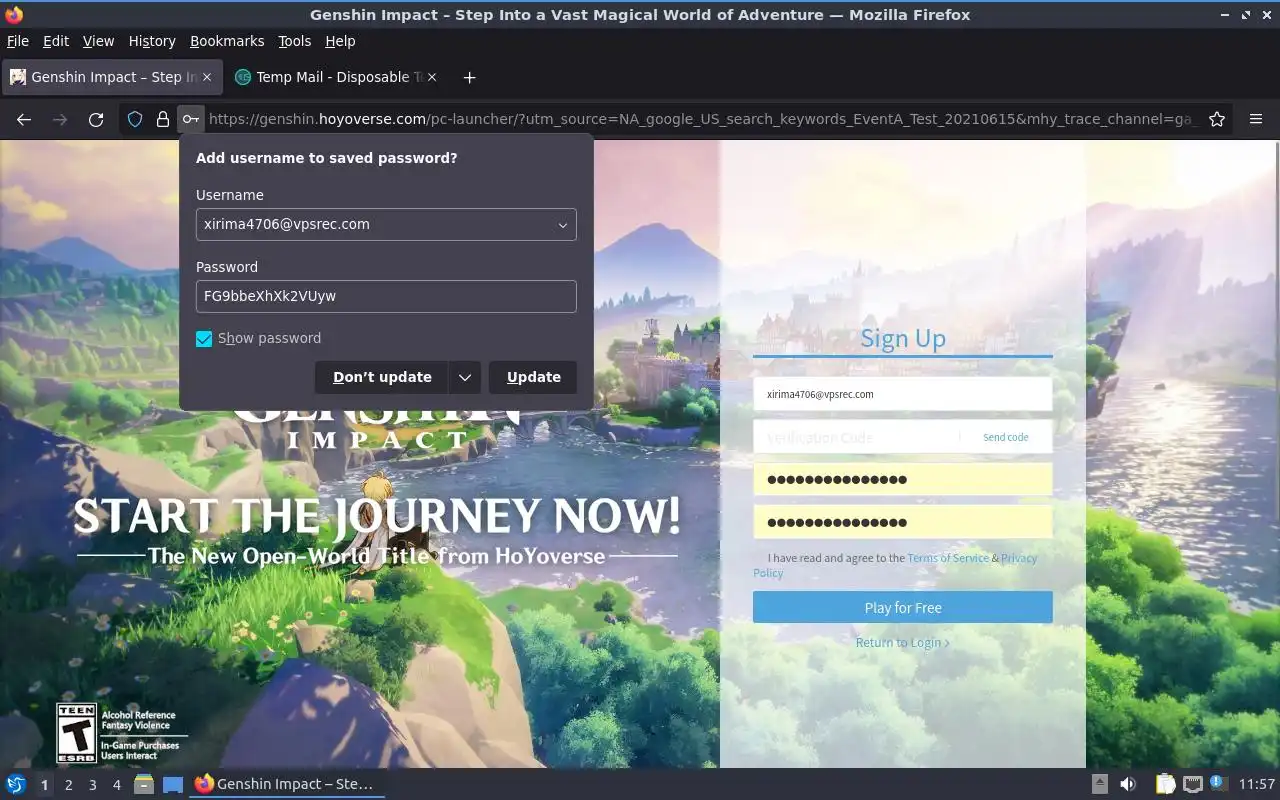
Task: Click the confirm password field in Sign Up
Action: [903, 522]
